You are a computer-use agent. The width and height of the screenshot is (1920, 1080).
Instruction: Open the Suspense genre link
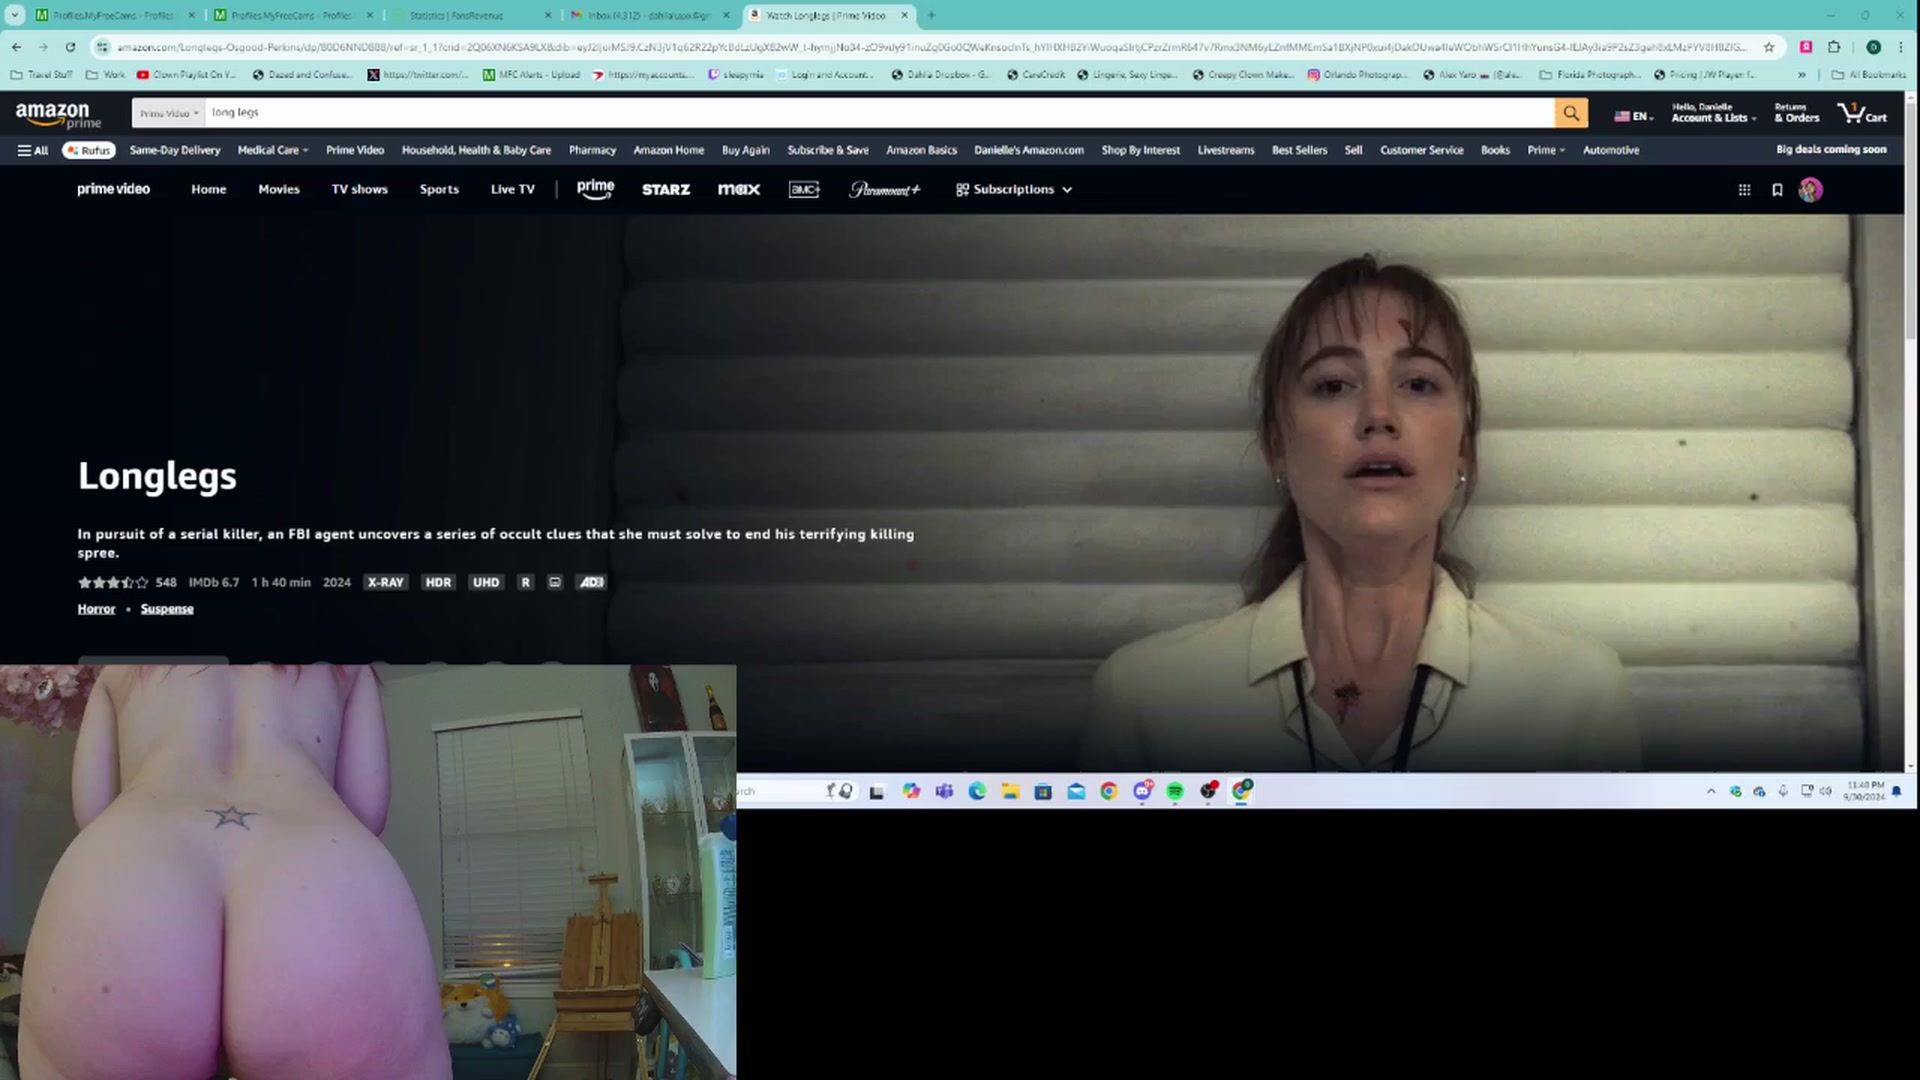(x=167, y=609)
